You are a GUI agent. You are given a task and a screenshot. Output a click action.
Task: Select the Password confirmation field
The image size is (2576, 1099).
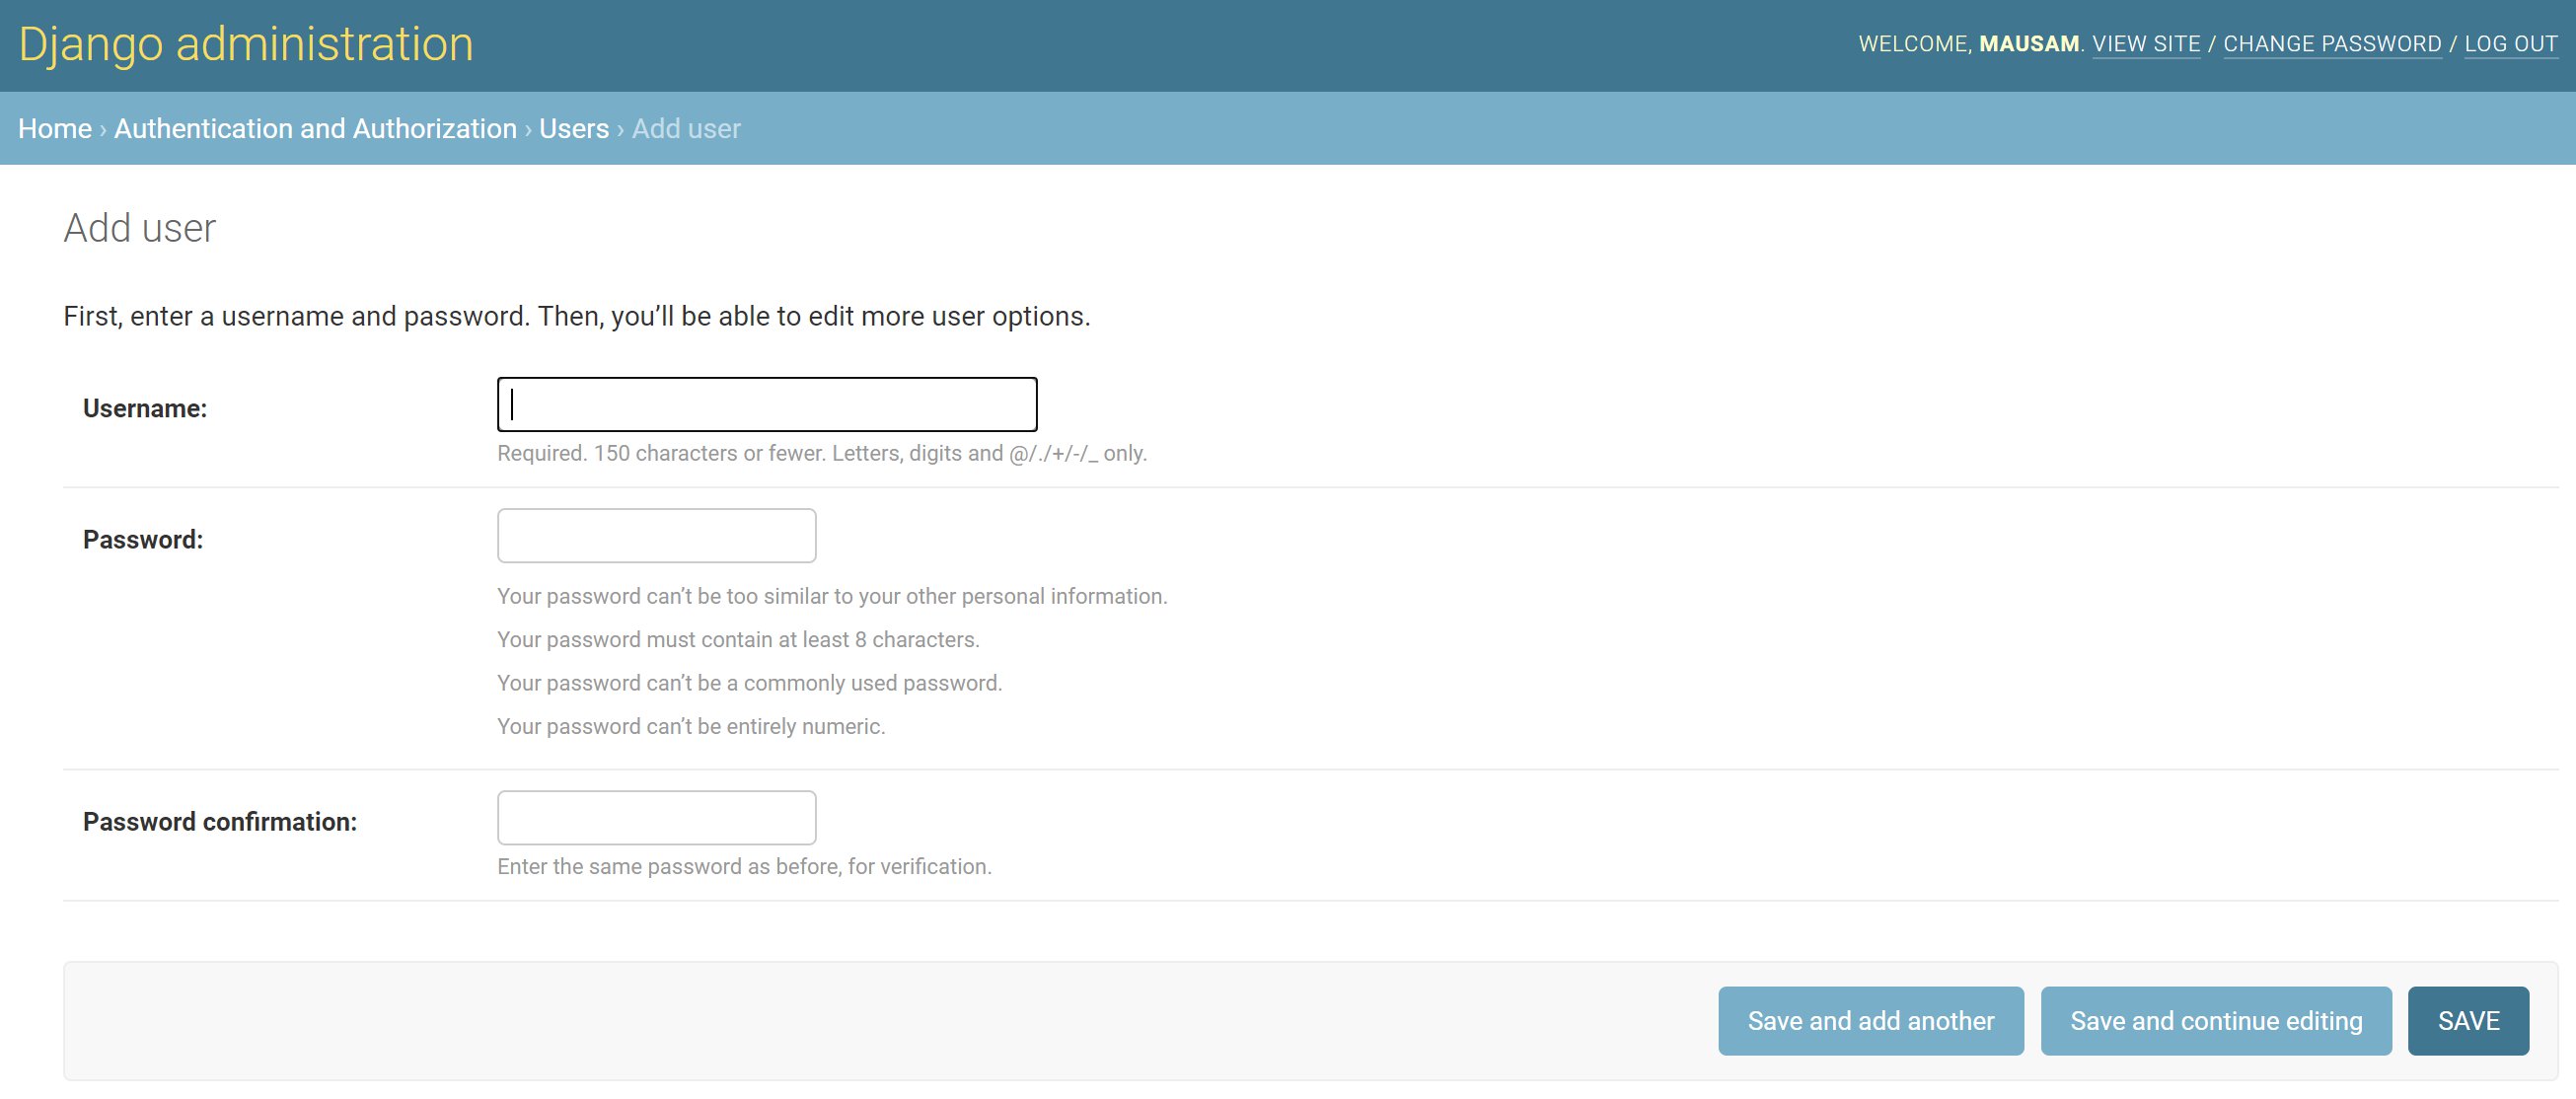pos(656,818)
